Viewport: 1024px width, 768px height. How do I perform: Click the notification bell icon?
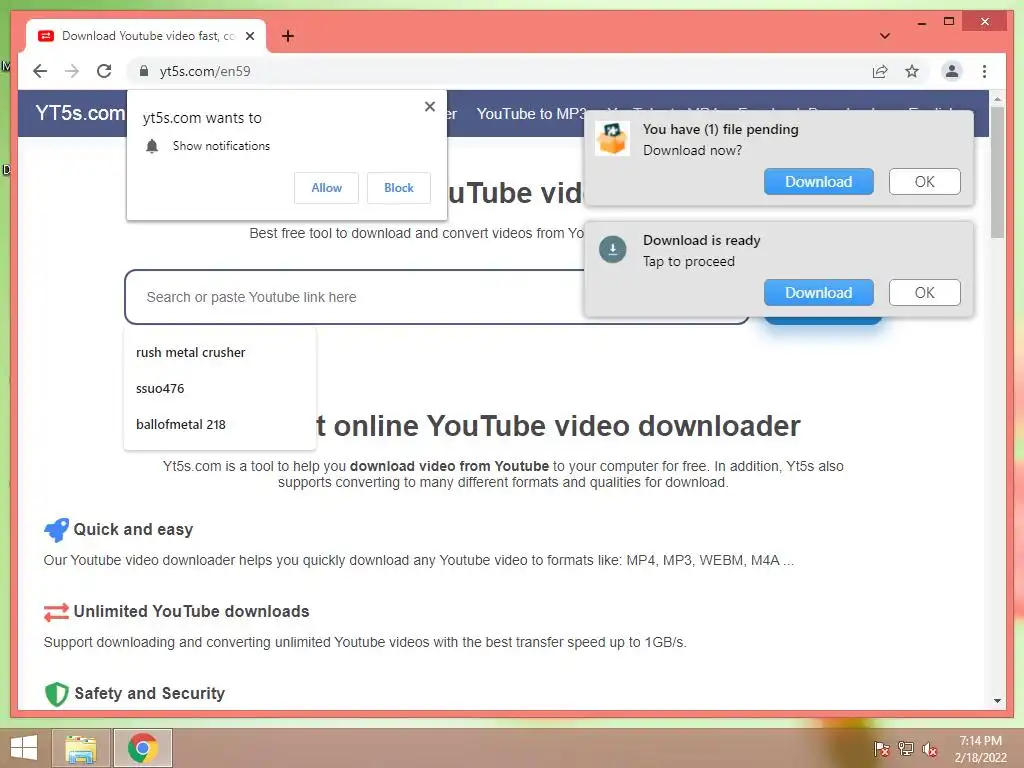click(152, 146)
